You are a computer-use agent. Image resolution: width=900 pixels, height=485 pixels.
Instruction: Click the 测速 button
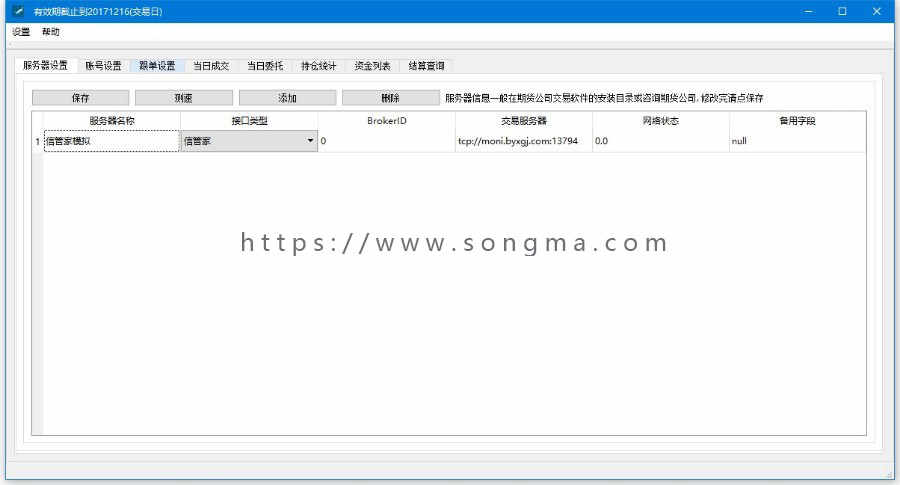click(184, 98)
